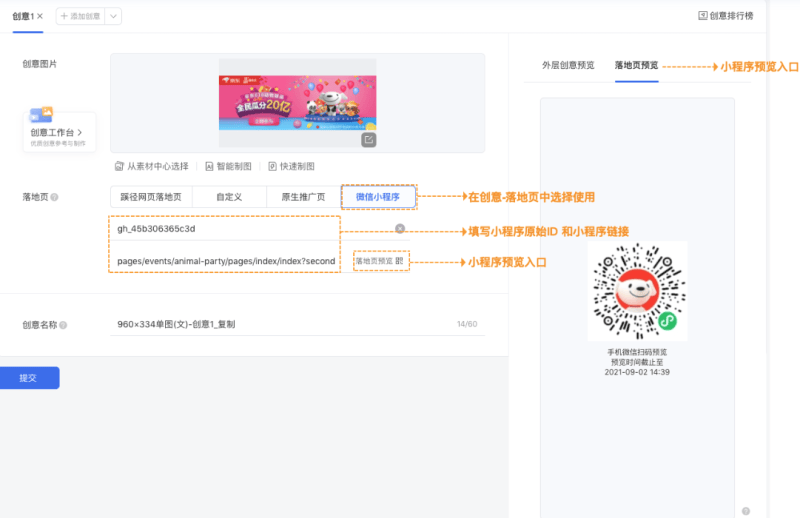The width and height of the screenshot is (800, 518).
Task: Click the 创意1 tab label
Action: click(23, 16)
